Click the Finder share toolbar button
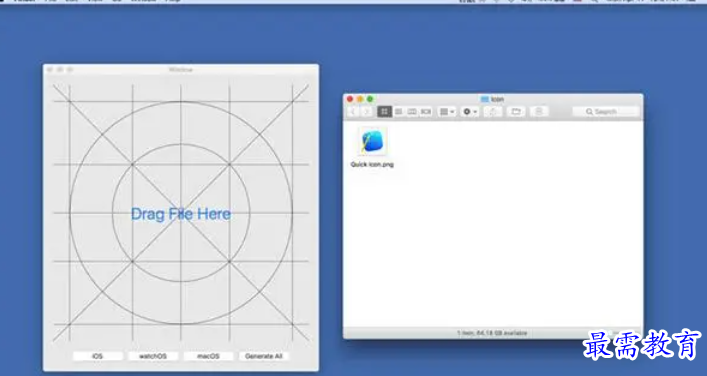 pos(493,111)
